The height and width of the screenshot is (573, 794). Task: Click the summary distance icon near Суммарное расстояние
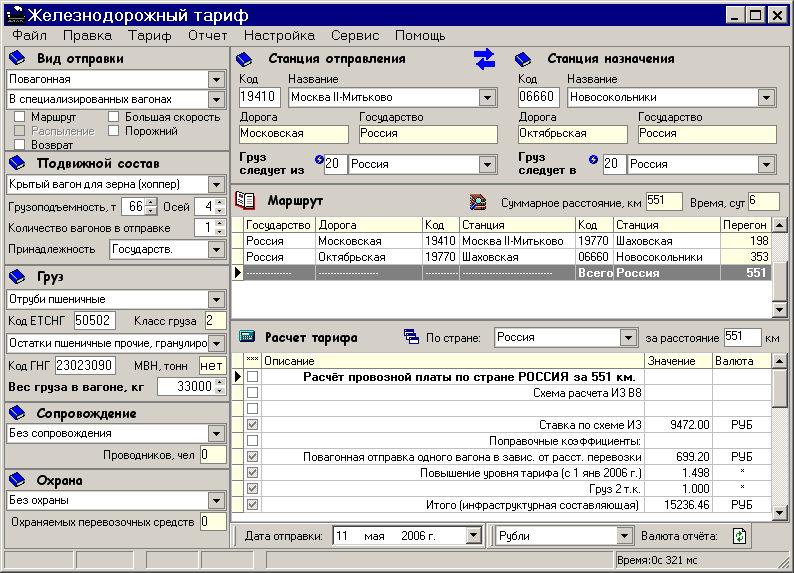(x=480, y=201)
